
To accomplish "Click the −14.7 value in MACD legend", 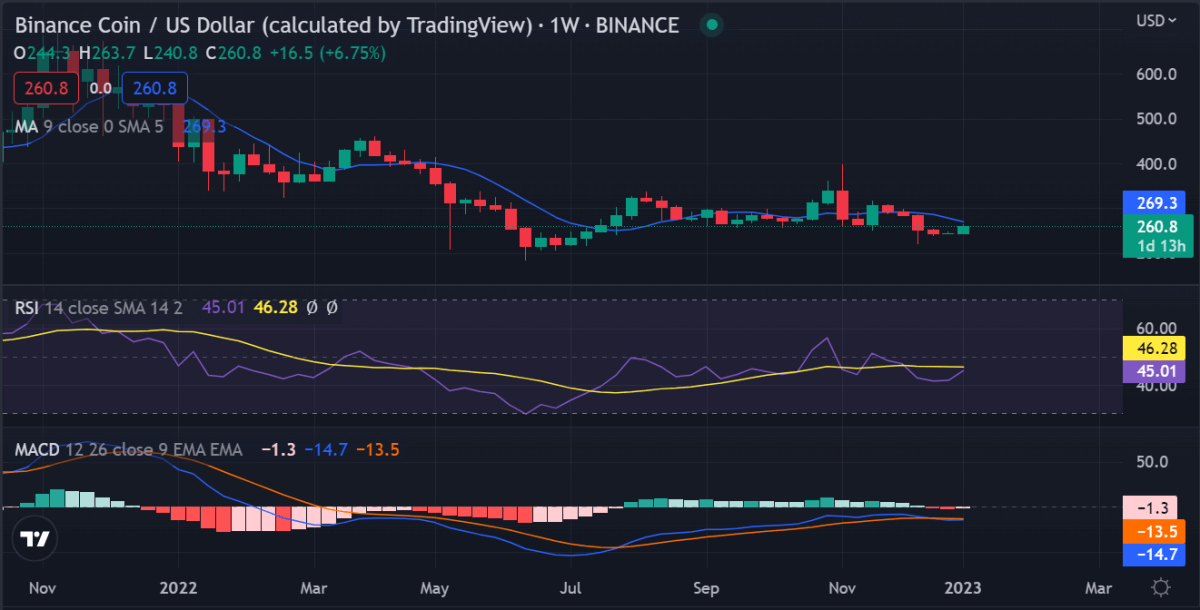I will tap(328, 450).
